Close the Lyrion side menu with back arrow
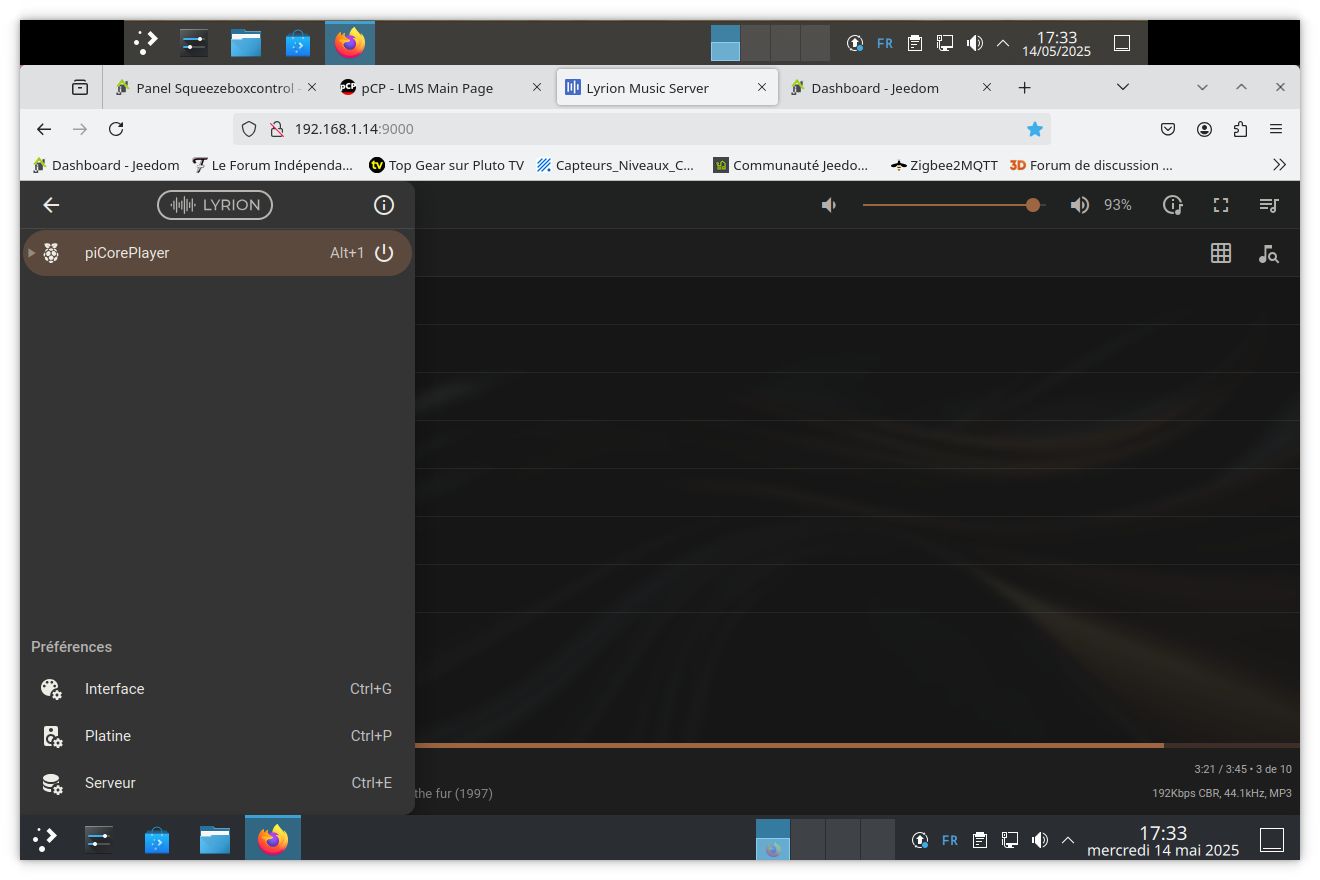 (x=51, y=205)
